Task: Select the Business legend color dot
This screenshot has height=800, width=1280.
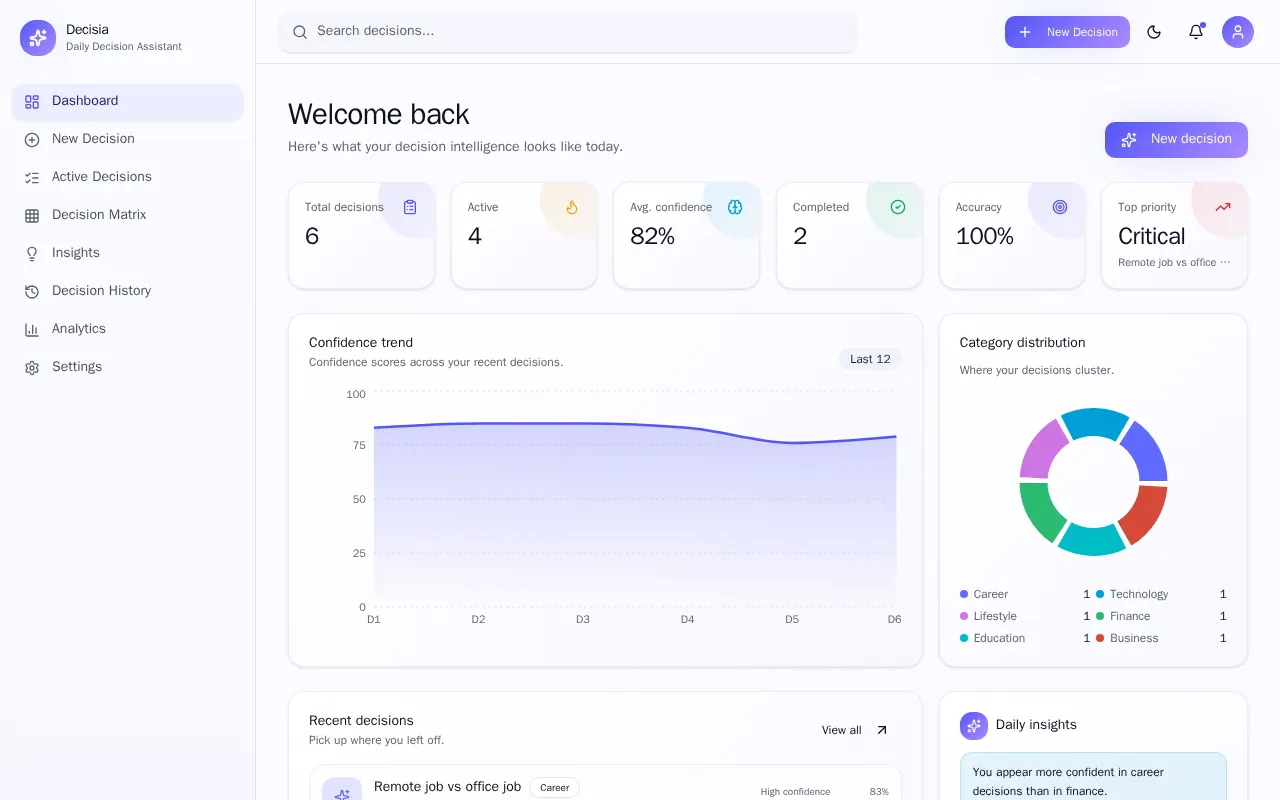Action: point(1100,638)
